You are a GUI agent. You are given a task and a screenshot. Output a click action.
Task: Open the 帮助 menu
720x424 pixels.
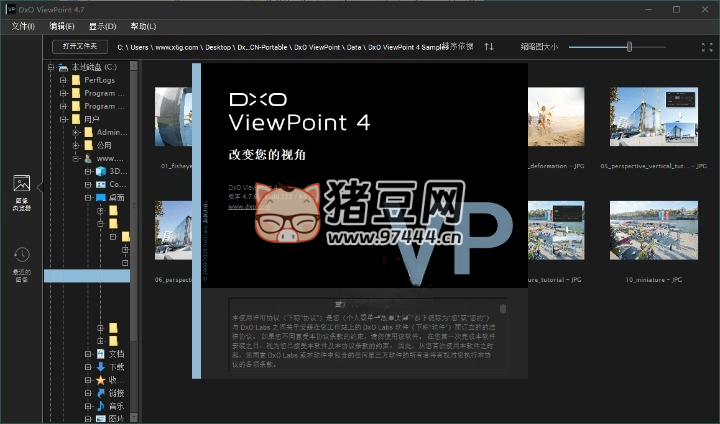pos(143,26)
